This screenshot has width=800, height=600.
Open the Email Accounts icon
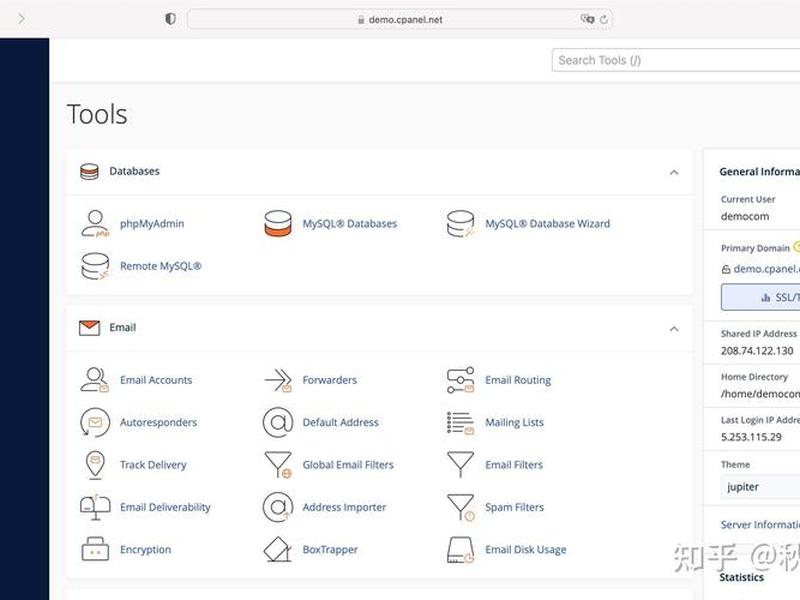click(95, 380)
